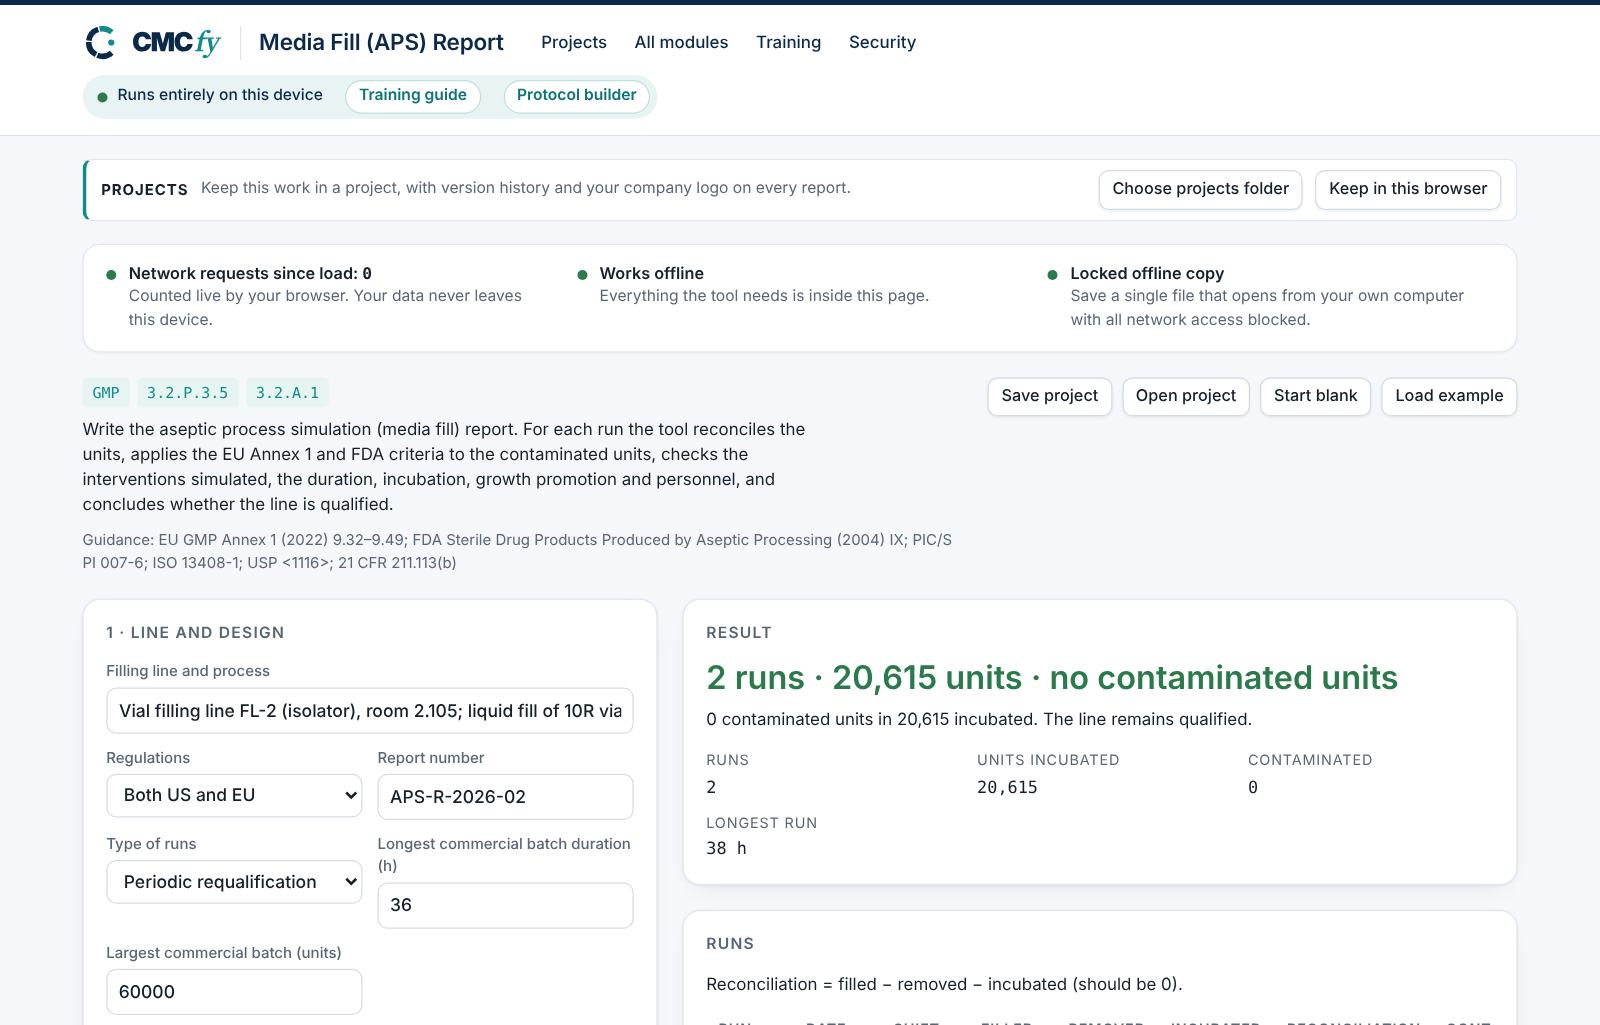The width and height of the screenshot is (1600, 1025).
Task: Edit the Largest commercial batch units field
Action: (234, 992)
